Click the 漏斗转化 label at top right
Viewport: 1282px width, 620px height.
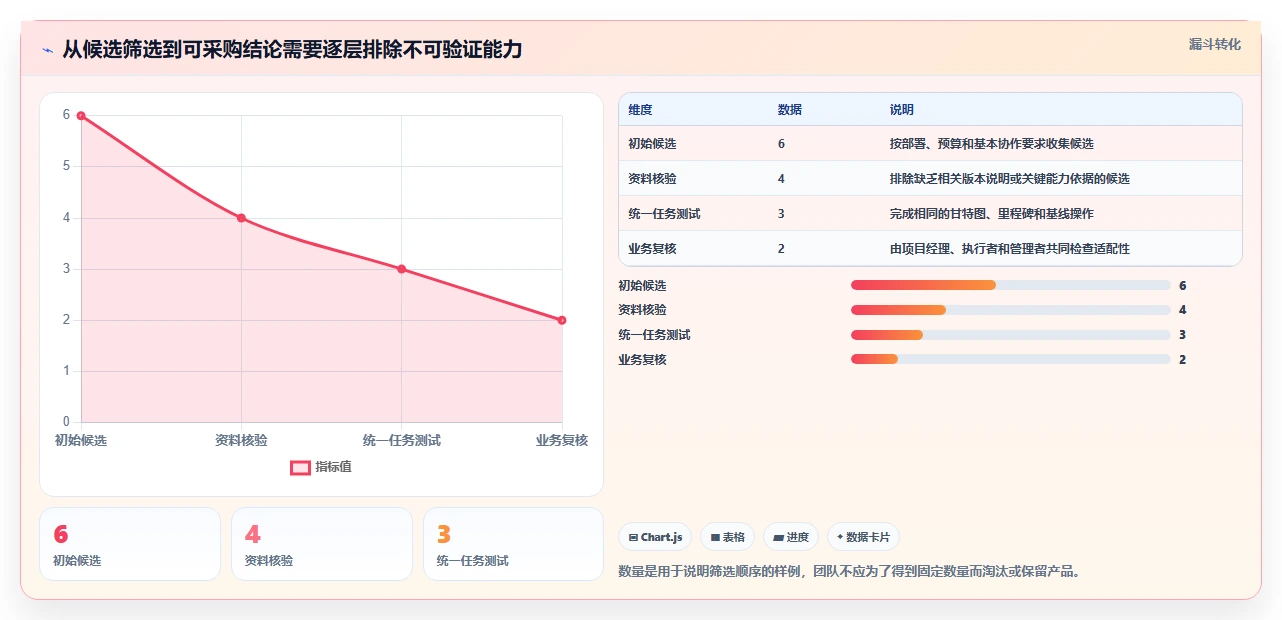[x=1215, y=44]
